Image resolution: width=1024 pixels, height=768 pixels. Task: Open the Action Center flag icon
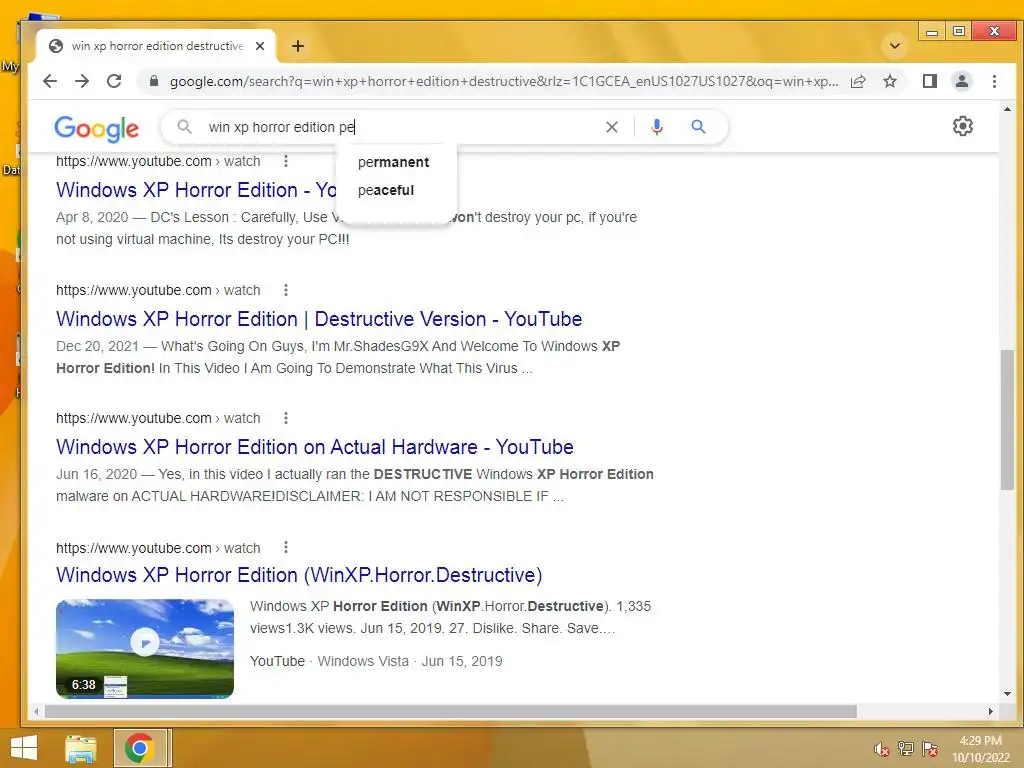(929, 748)
